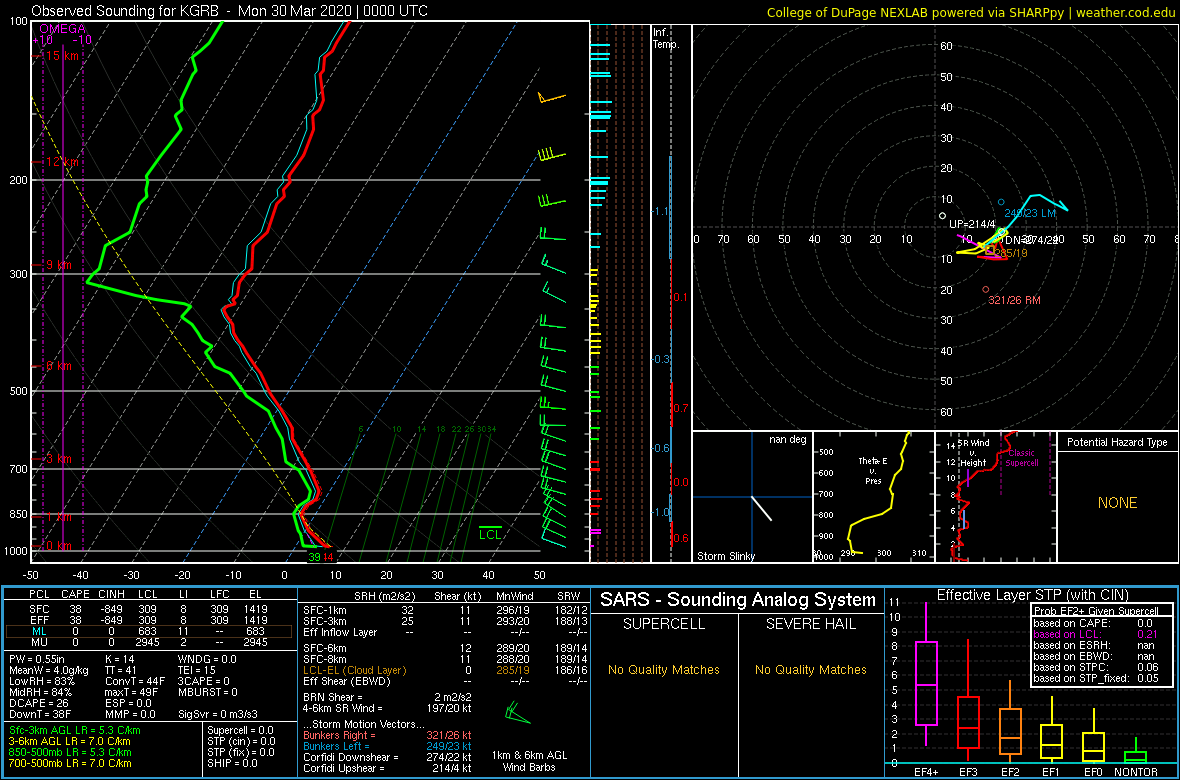Viewport: 1180px width, 780px height.
Task: Click No Quality Matches under SEVERE HAIL
Action: click(x=810, y=669)
